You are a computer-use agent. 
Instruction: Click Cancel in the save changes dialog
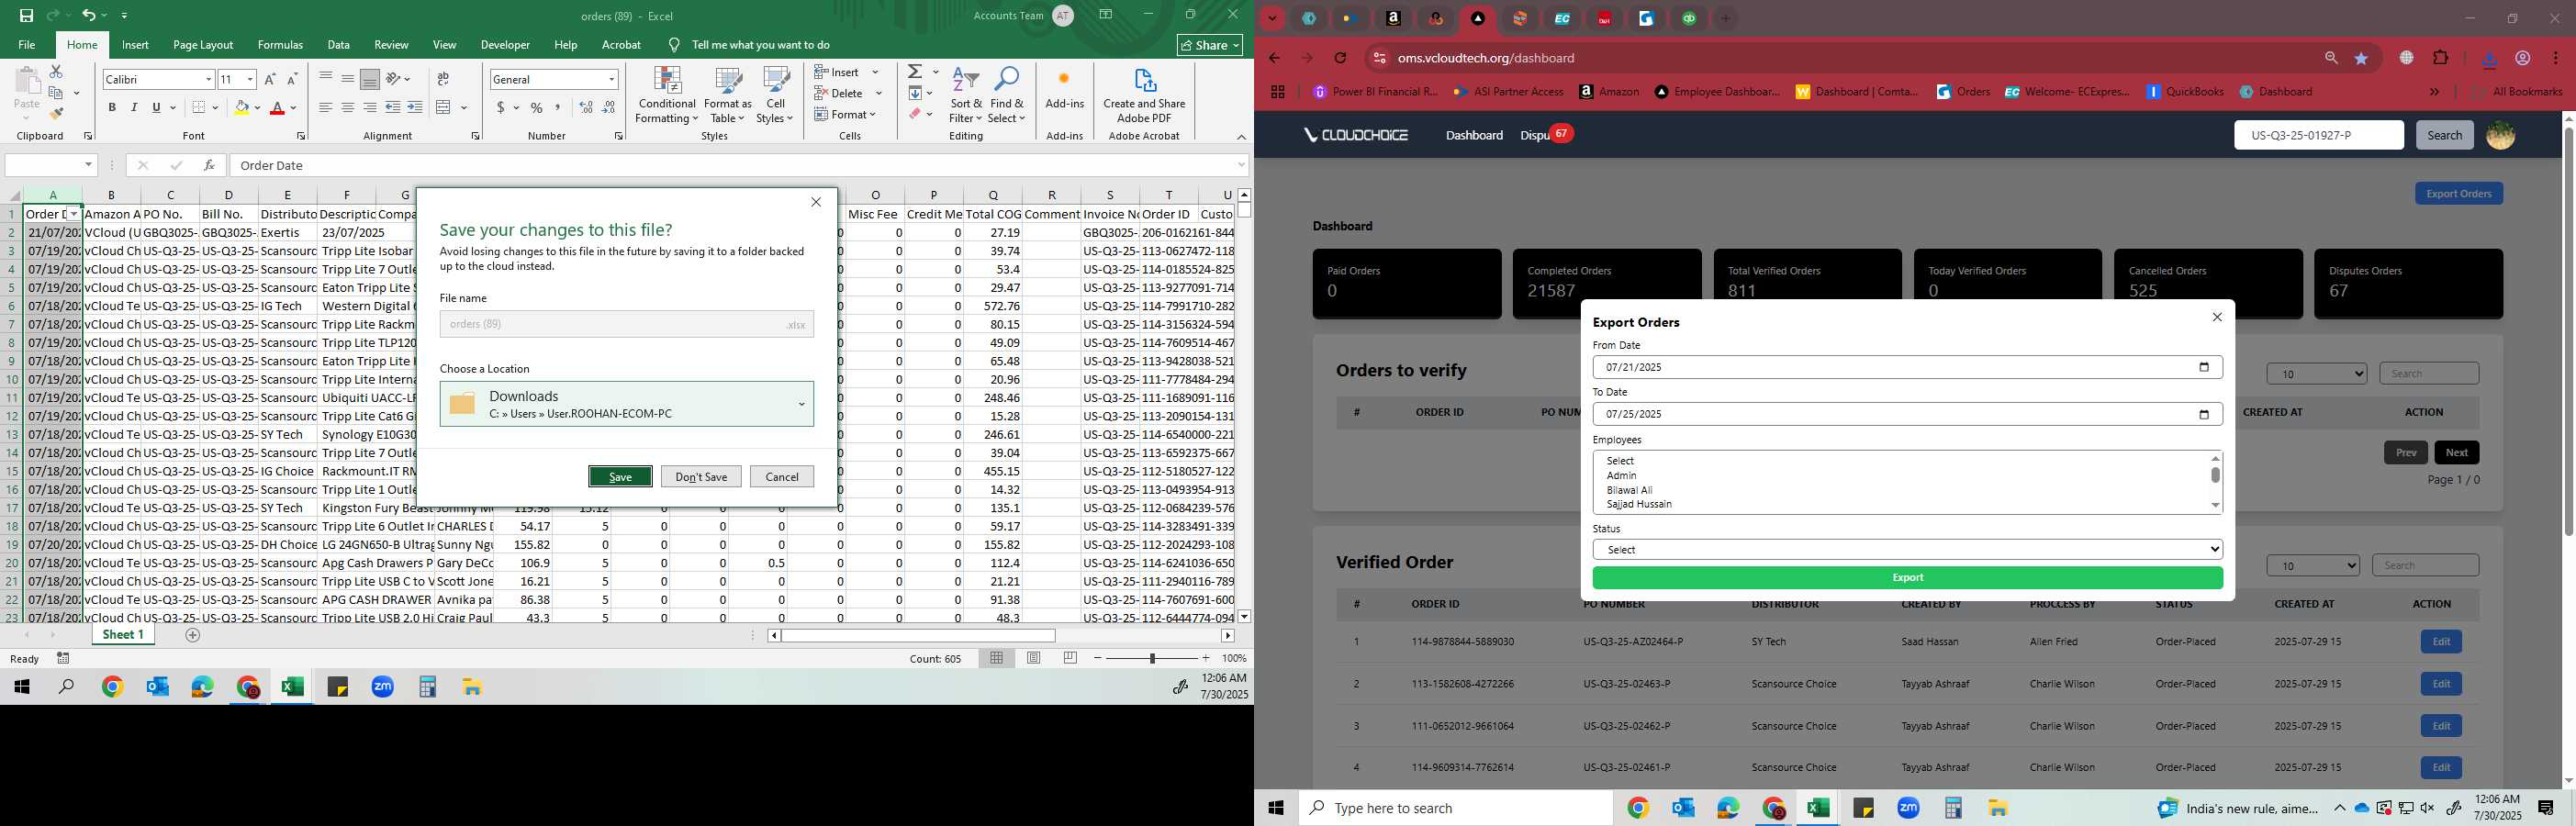pyautogui.click(x=782, y=477)
